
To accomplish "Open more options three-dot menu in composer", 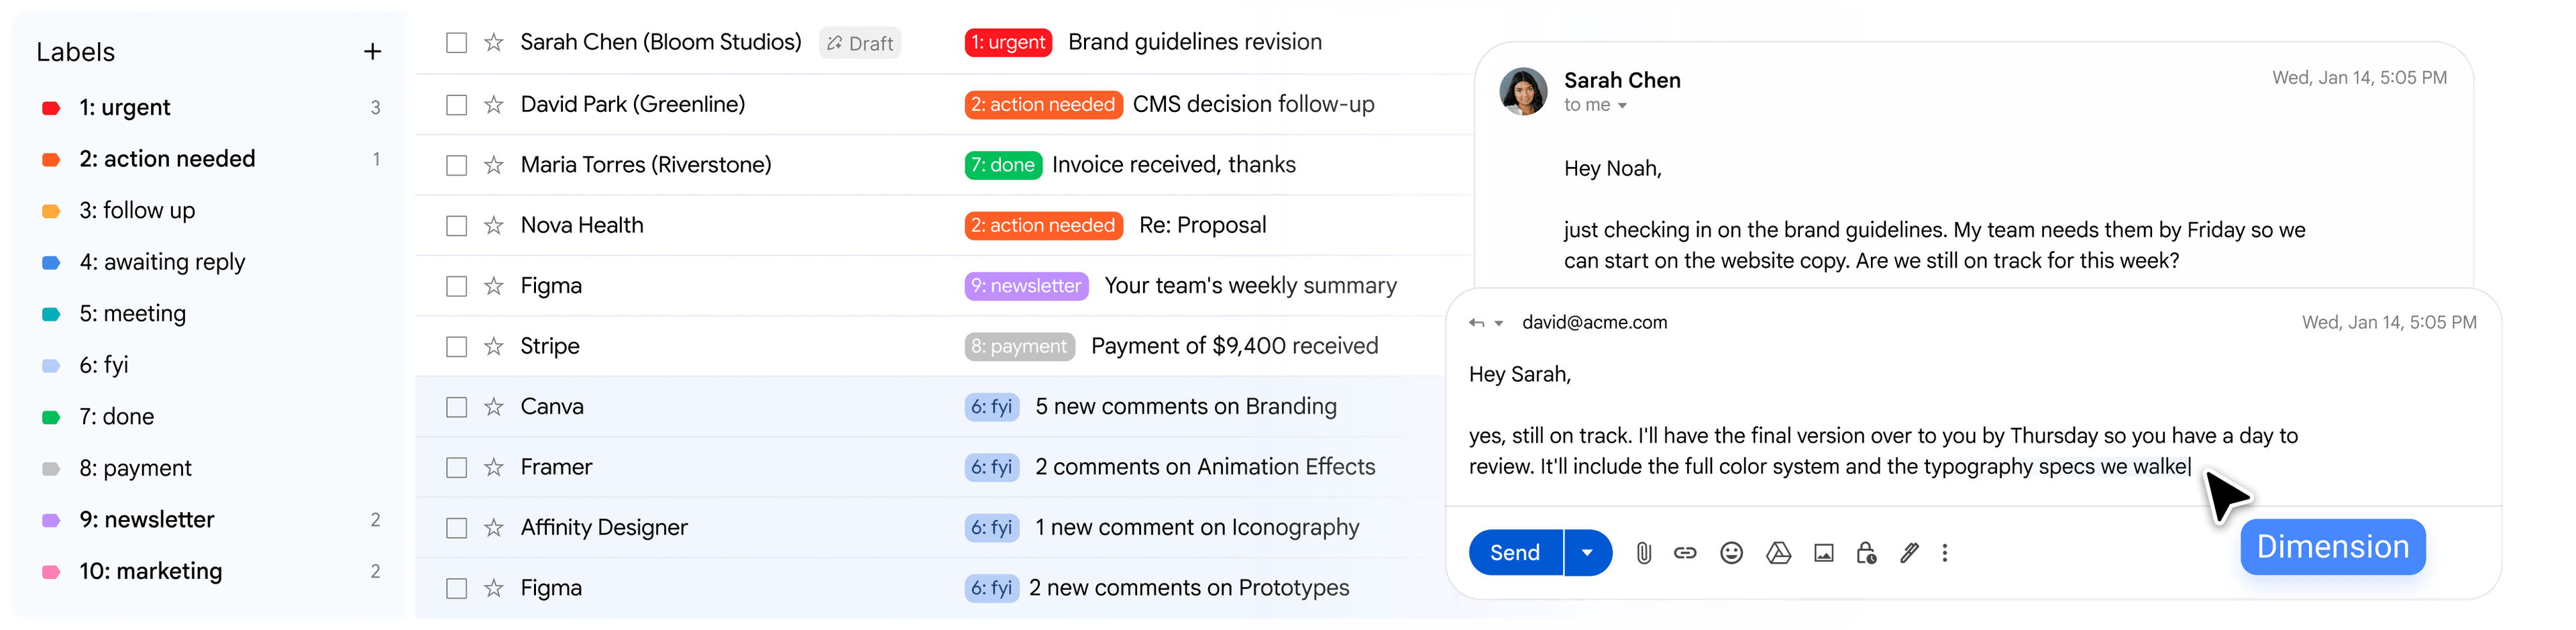I will click(x=1944, y=553).
